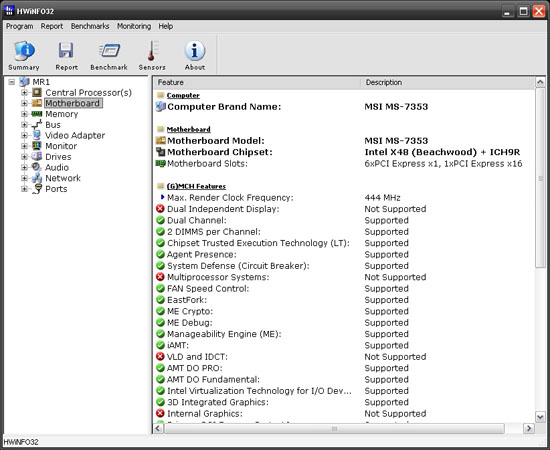Select the Computer section heading
This screenshot has width=550, height=450.
(x=183, y=95)
